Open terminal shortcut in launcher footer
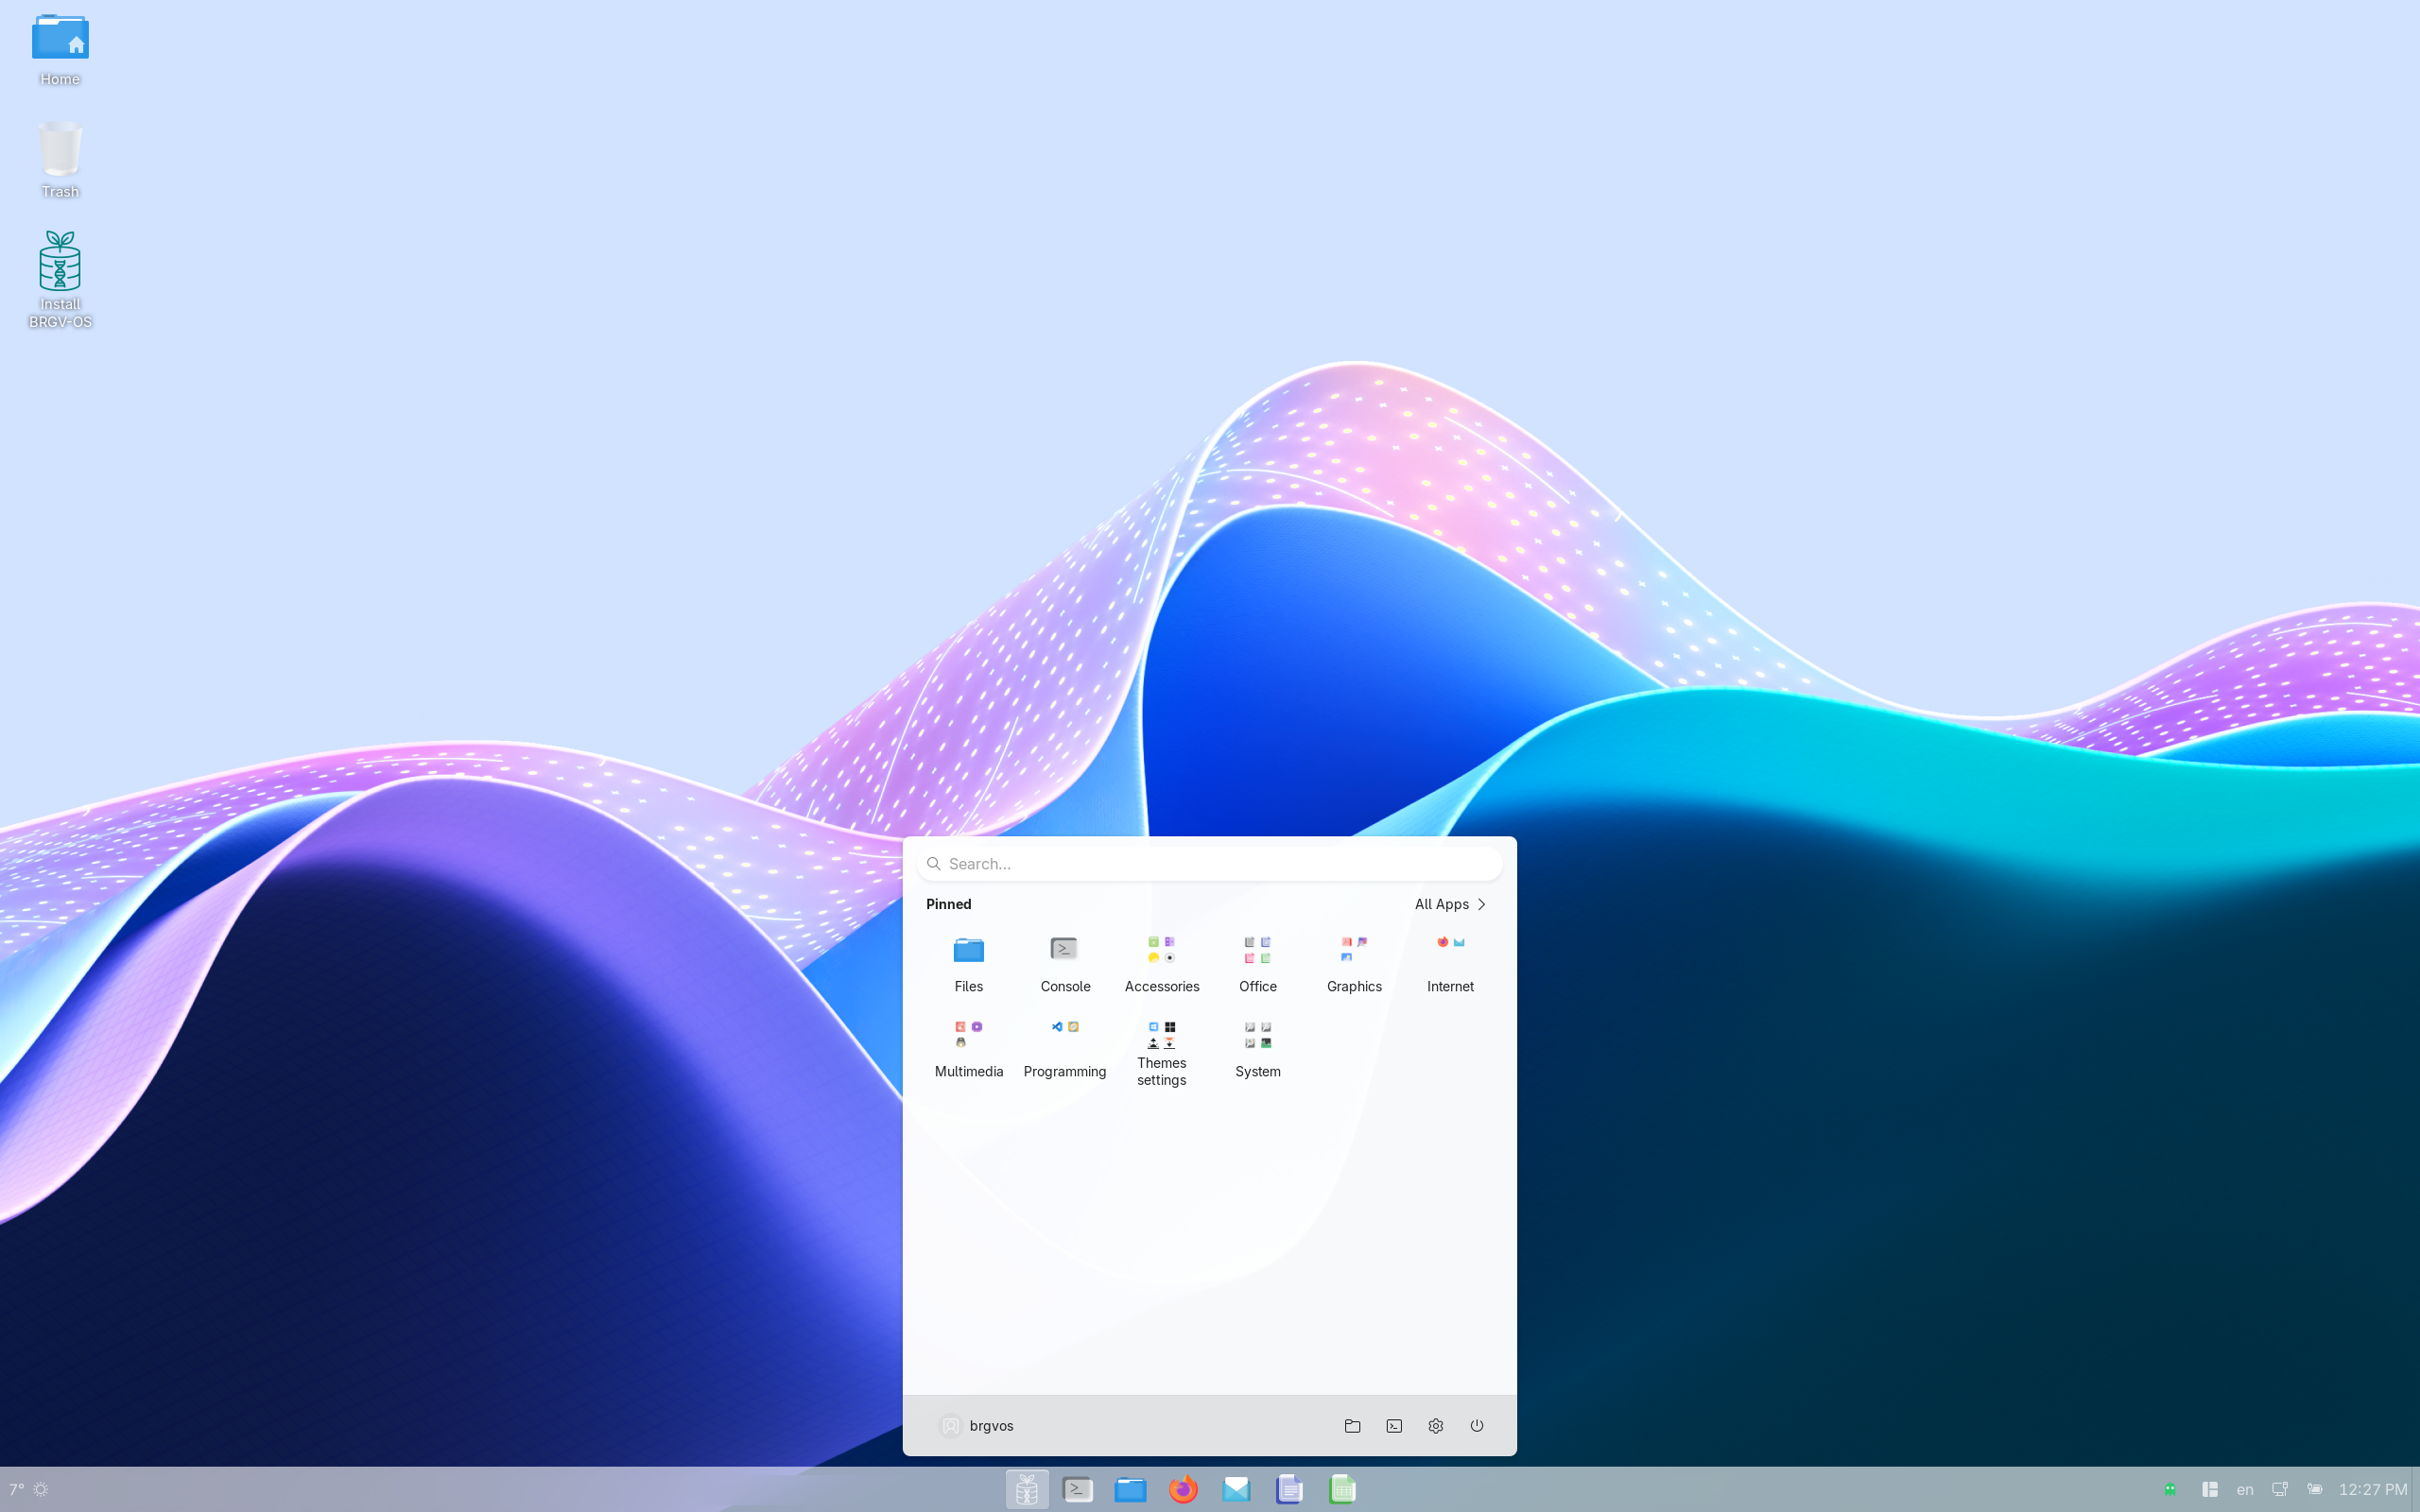The height and width of the screenshot is (1512, 2420). [x=1393, y=1425]
